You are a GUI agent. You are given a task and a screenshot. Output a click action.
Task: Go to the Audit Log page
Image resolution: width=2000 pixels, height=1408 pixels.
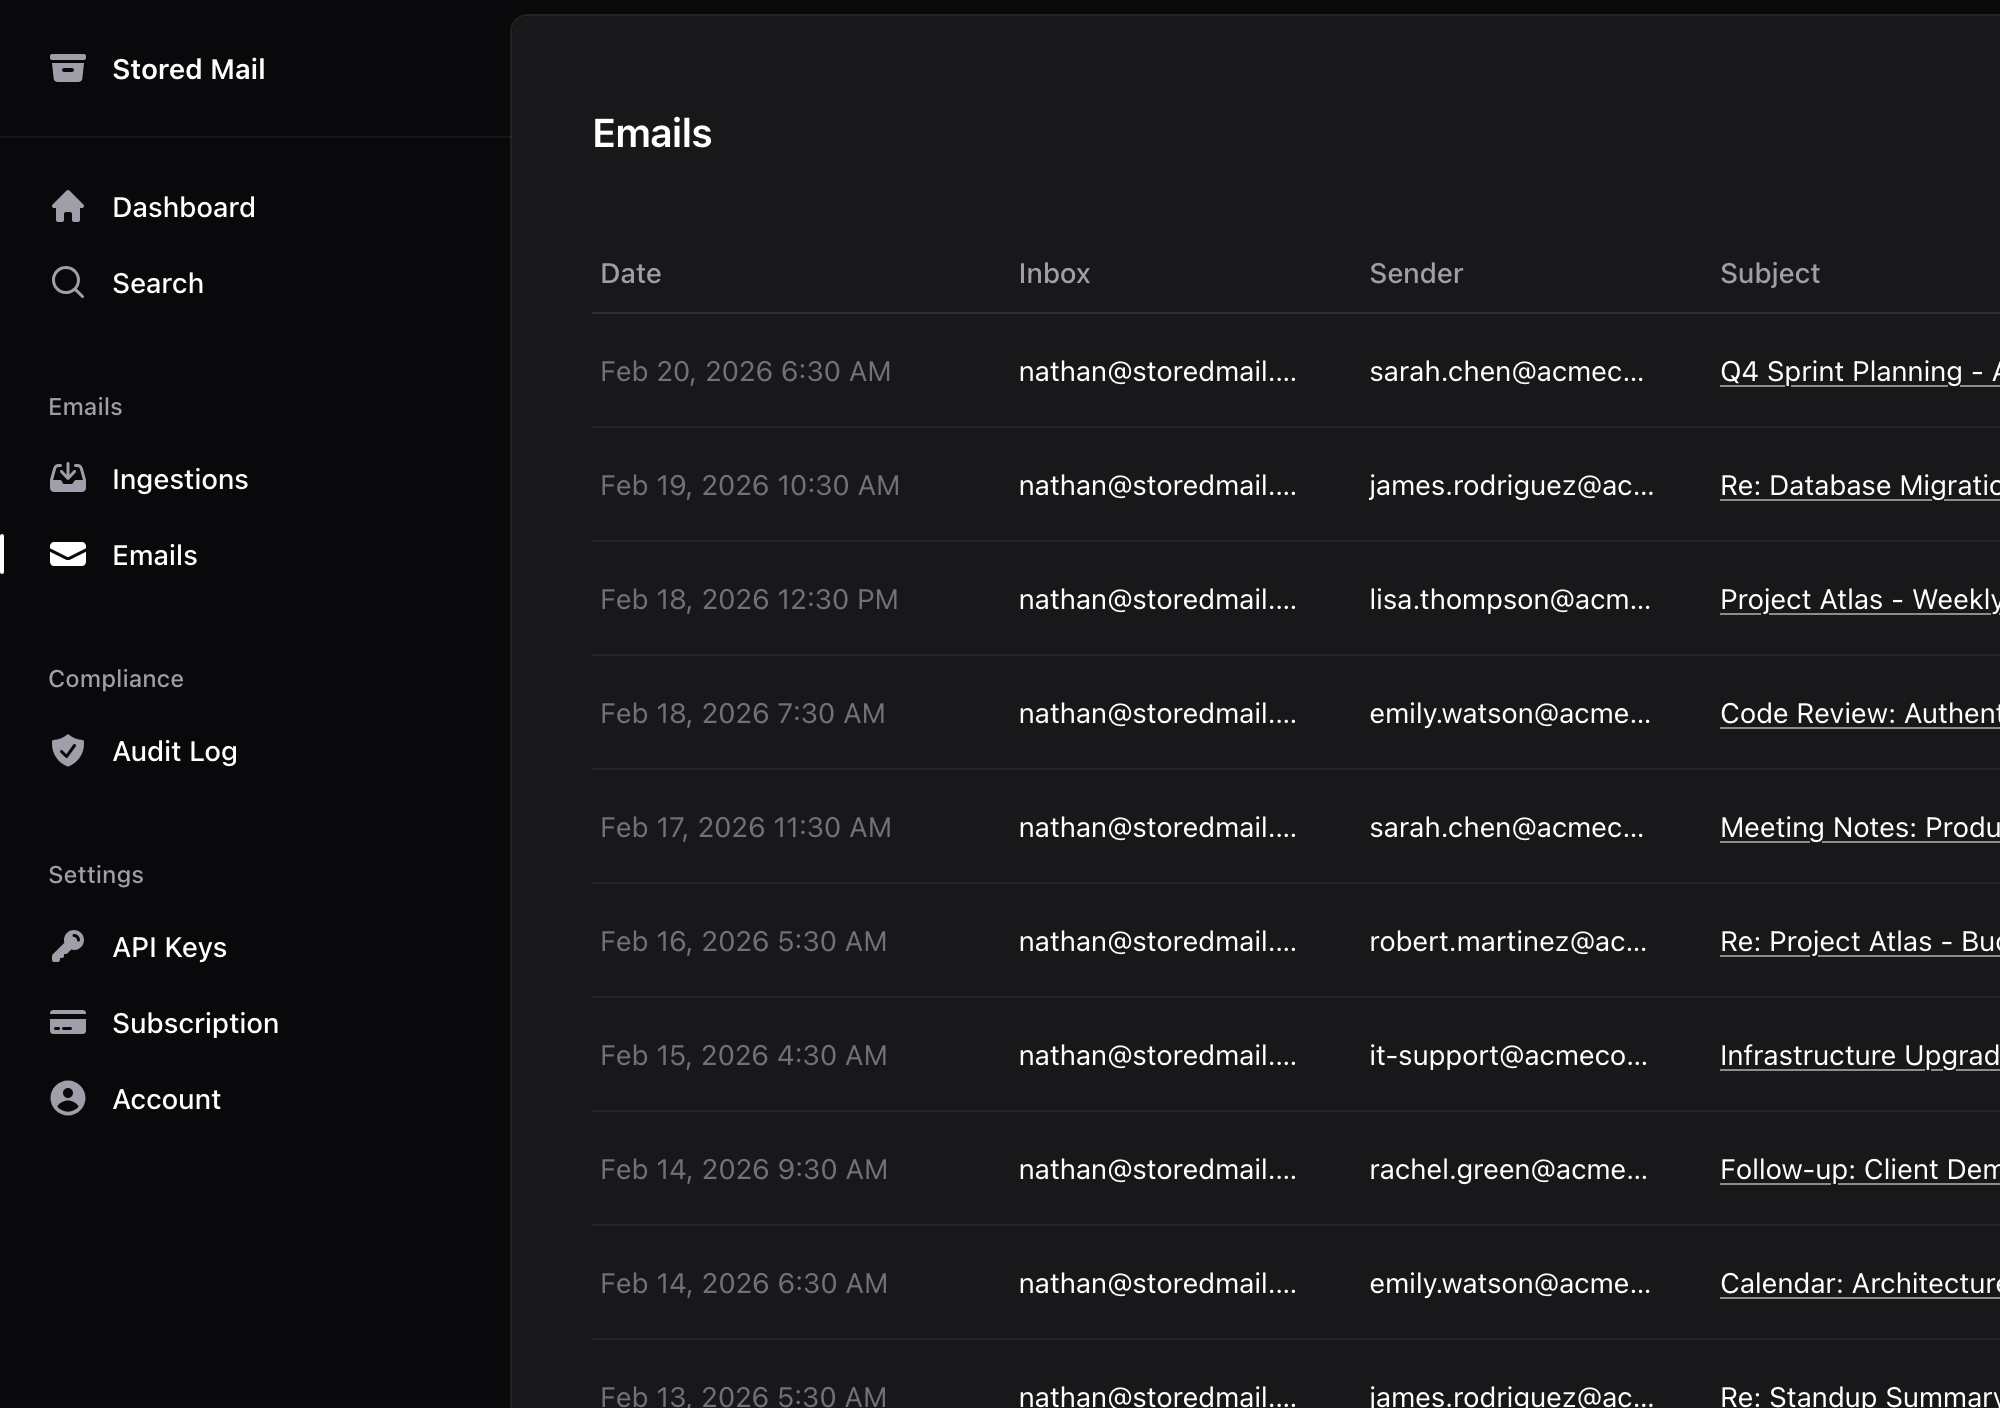(x=174, y=751)
